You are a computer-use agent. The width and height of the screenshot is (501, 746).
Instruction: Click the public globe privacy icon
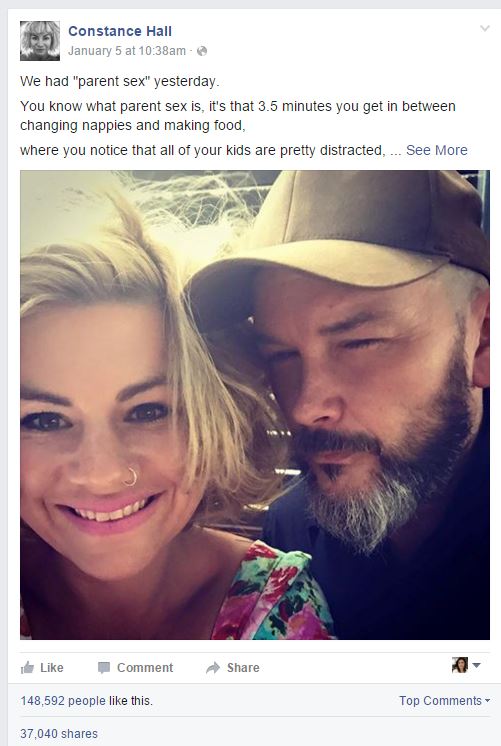tap(202, 51)
